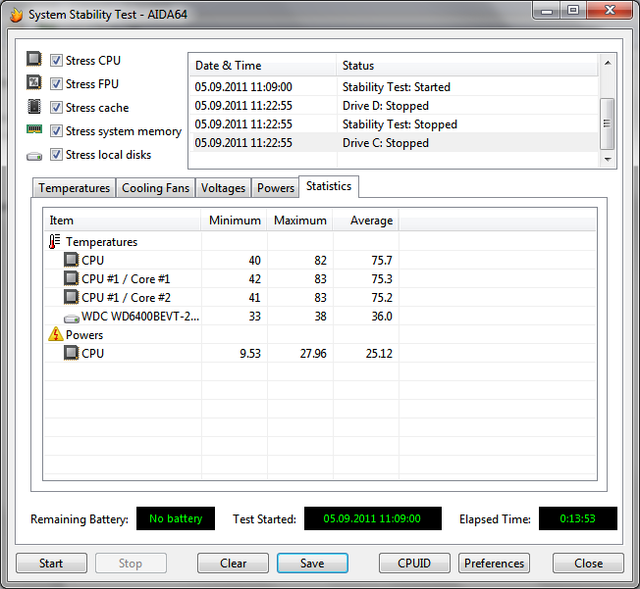Toggle the Stress cache checkbox

tap(56, 107)
